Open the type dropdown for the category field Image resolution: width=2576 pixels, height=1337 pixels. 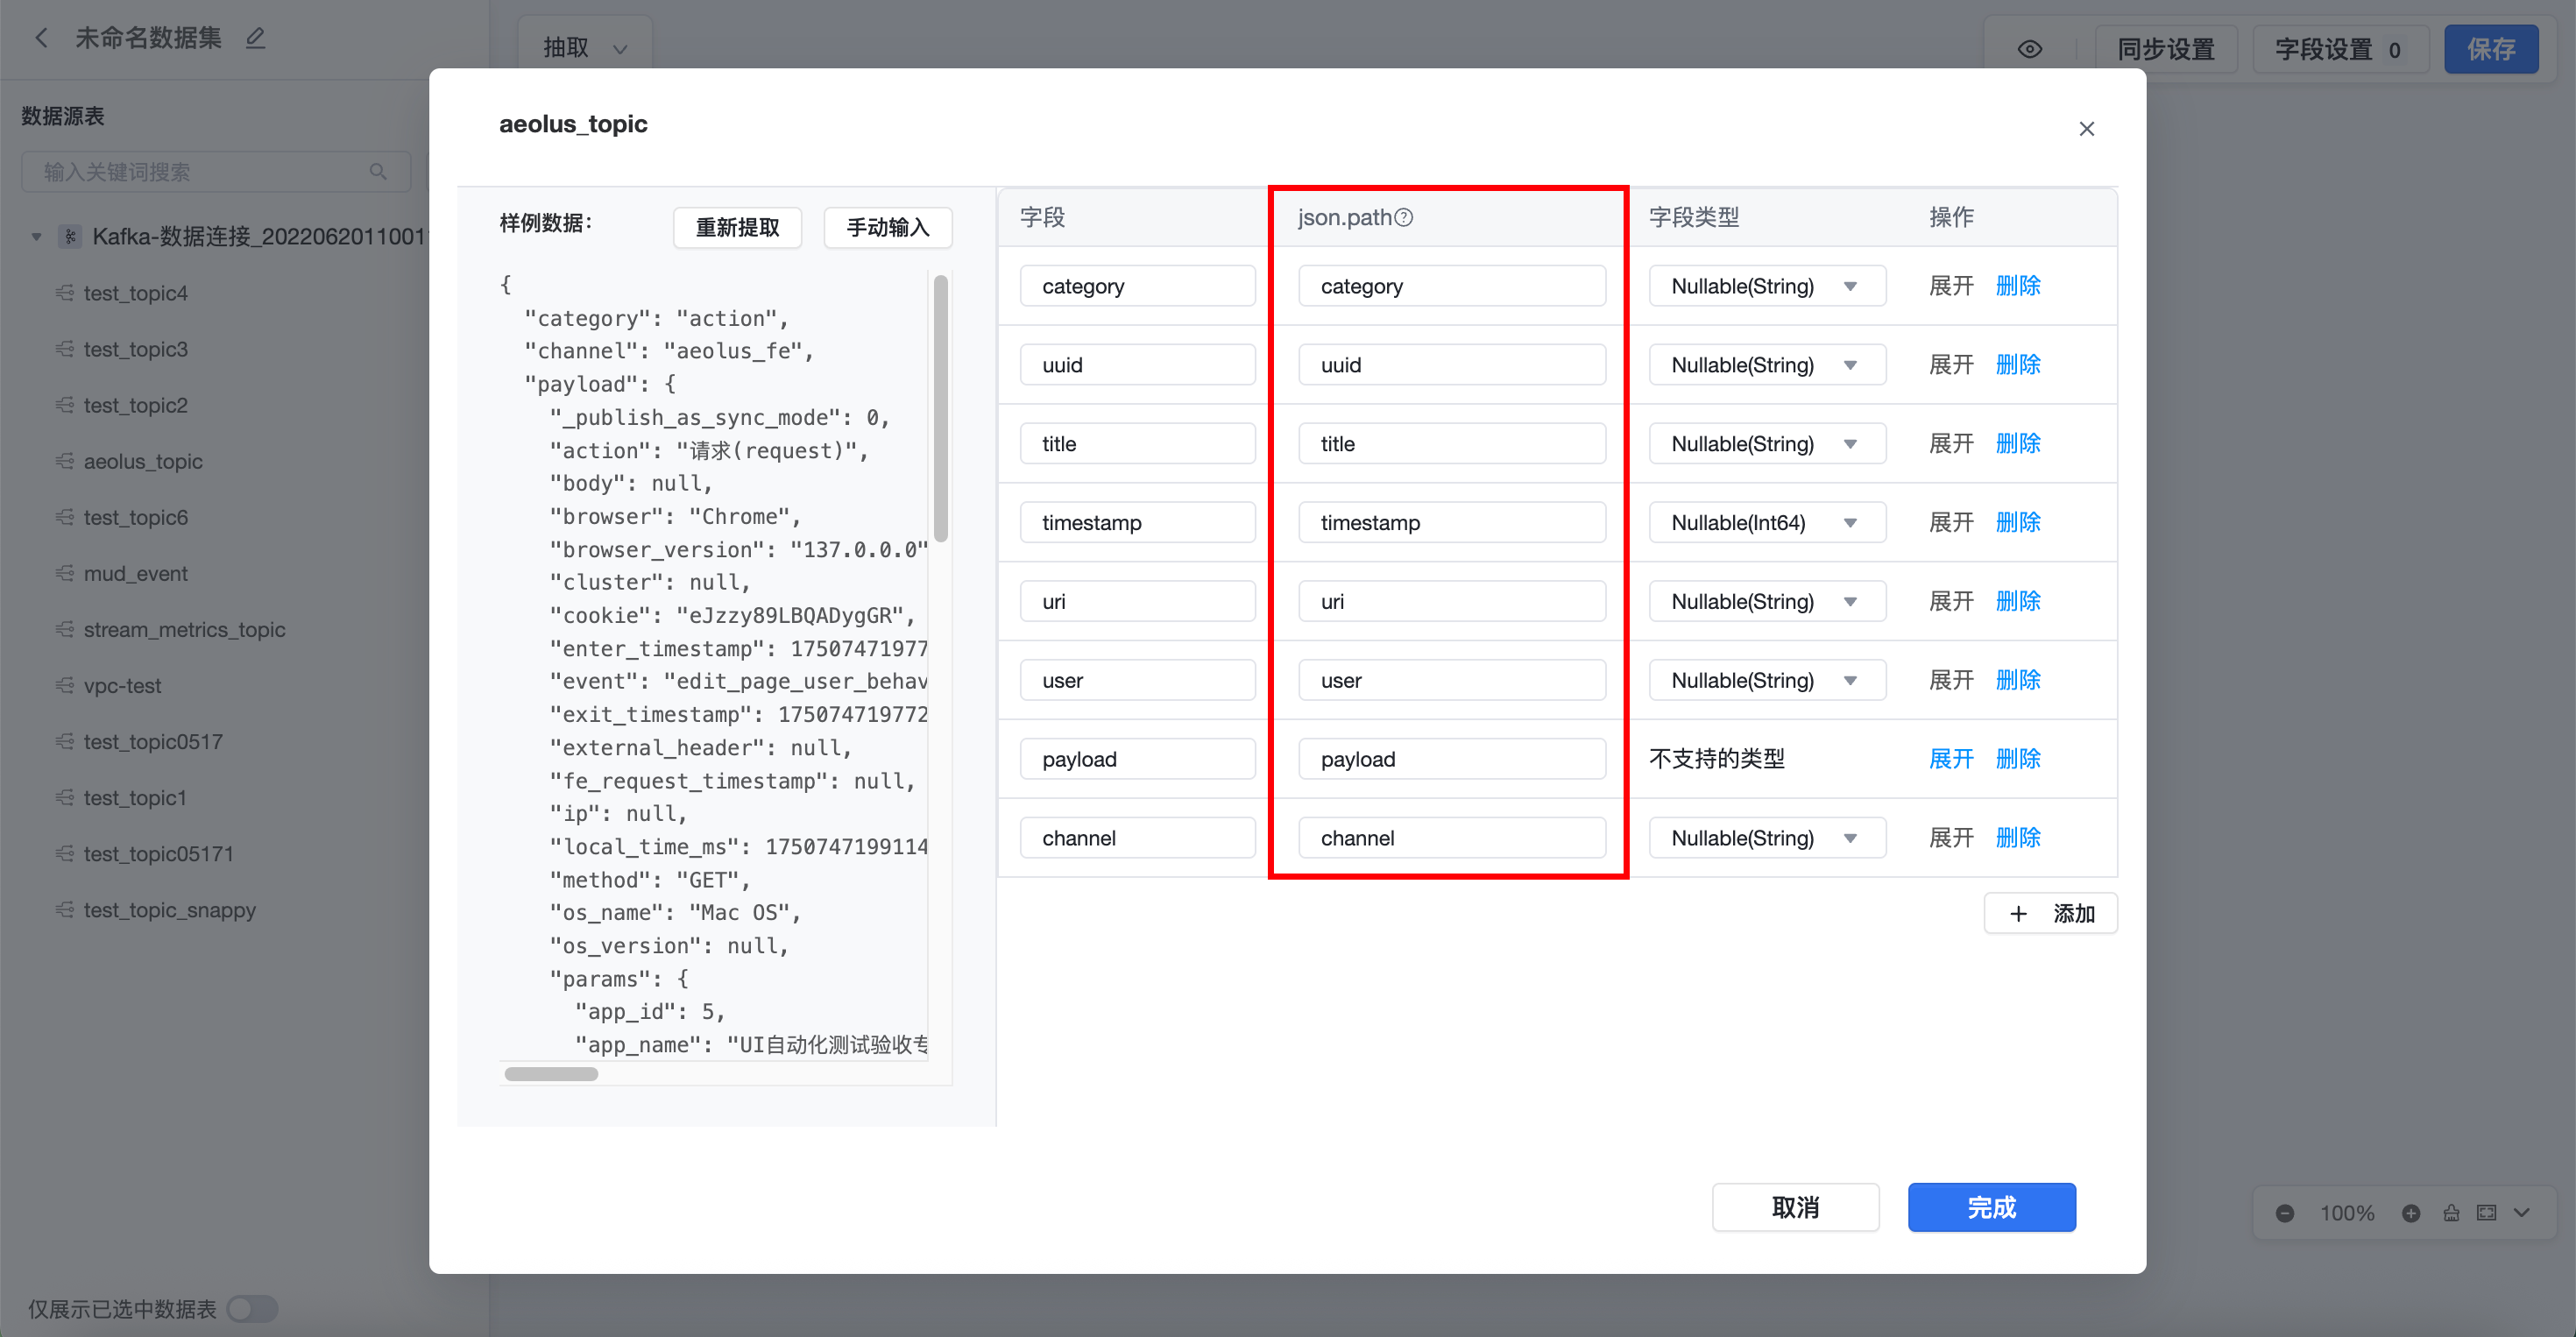point(1767,286)
